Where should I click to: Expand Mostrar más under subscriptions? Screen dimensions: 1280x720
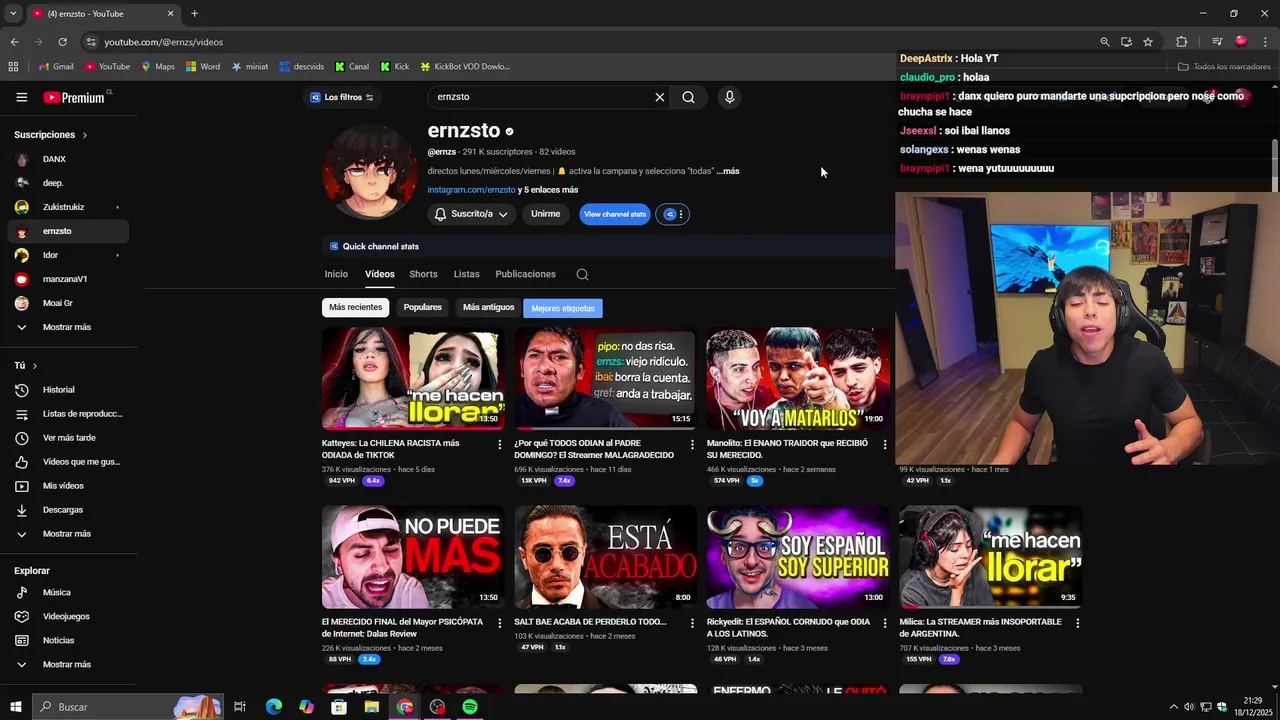point(68,327)
